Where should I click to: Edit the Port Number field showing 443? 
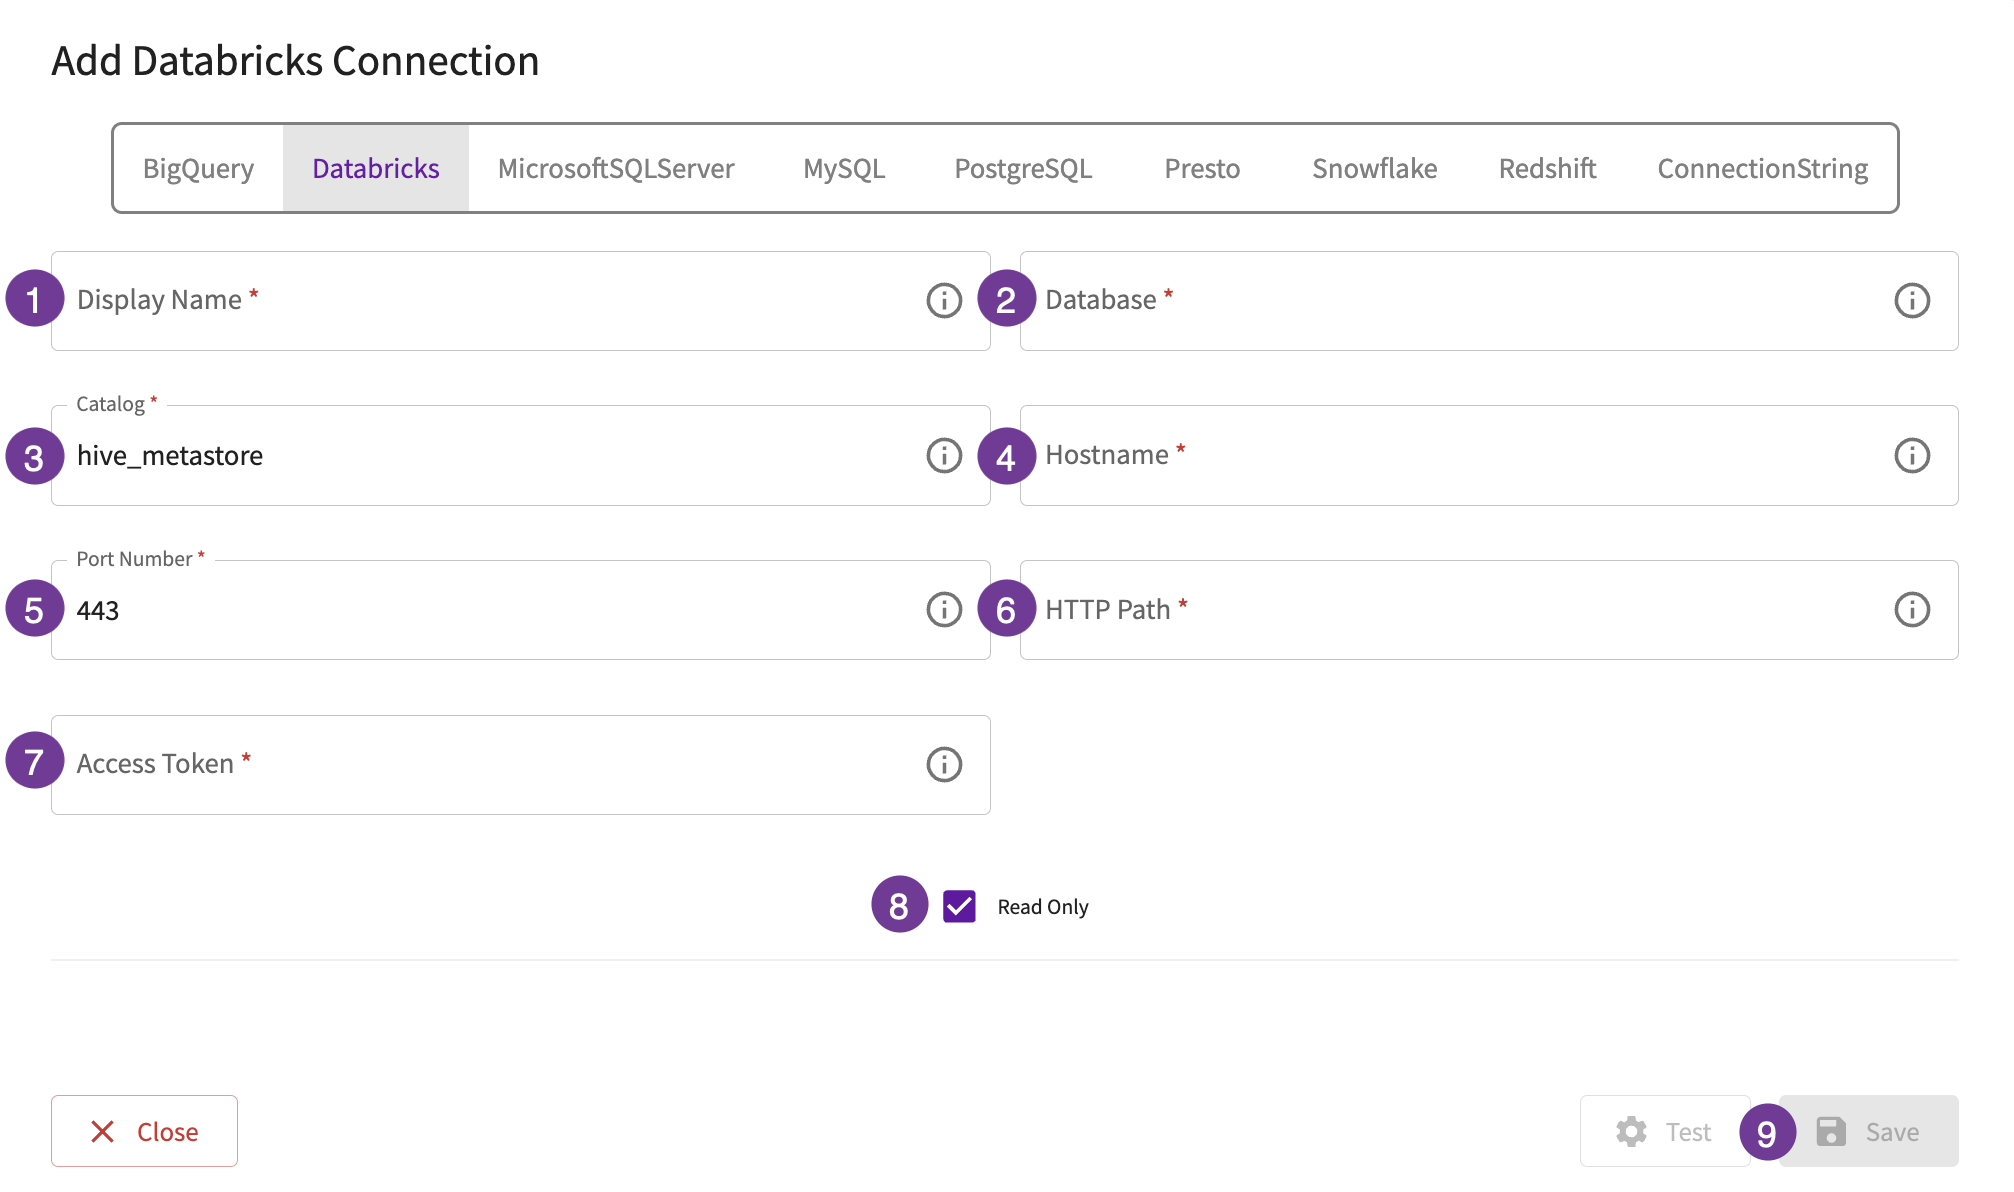point(520,609)
